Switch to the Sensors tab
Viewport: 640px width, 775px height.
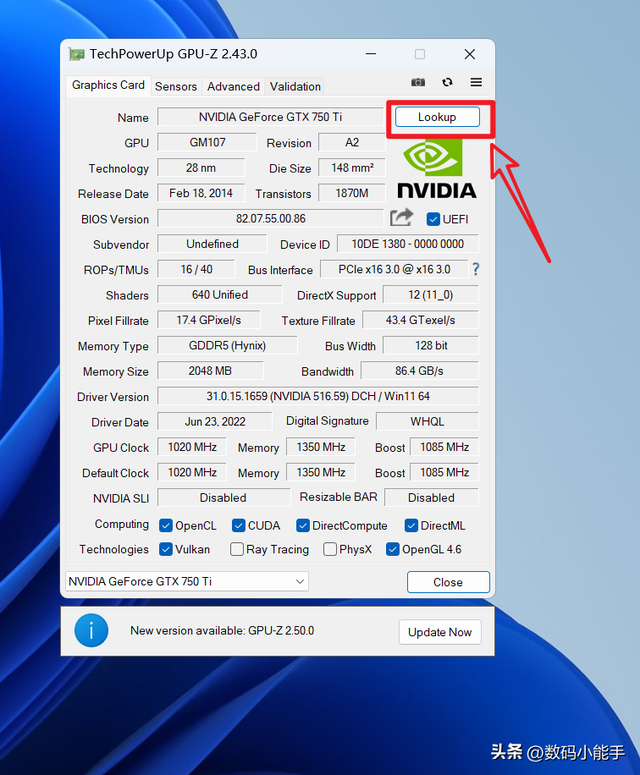176,87
